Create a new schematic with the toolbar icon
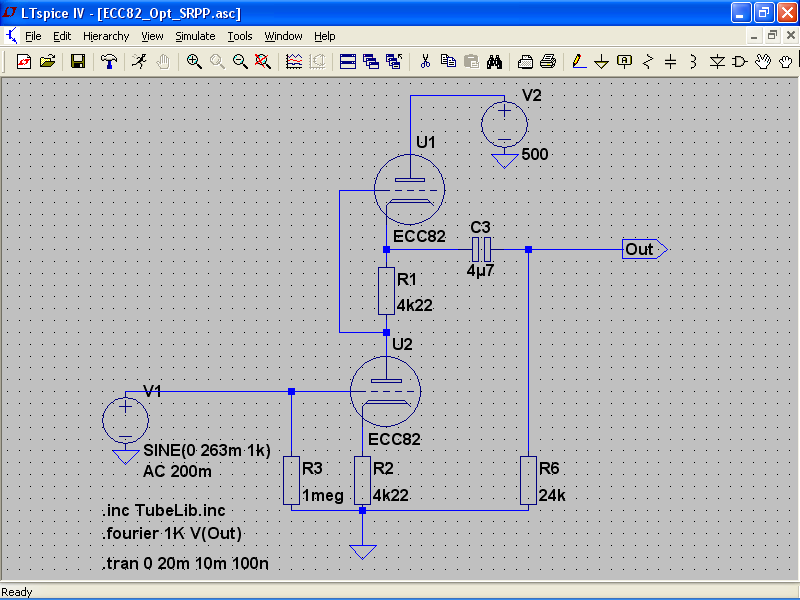Image resolution: width=800 pixels, height=600 pixels. click(24, 62)
